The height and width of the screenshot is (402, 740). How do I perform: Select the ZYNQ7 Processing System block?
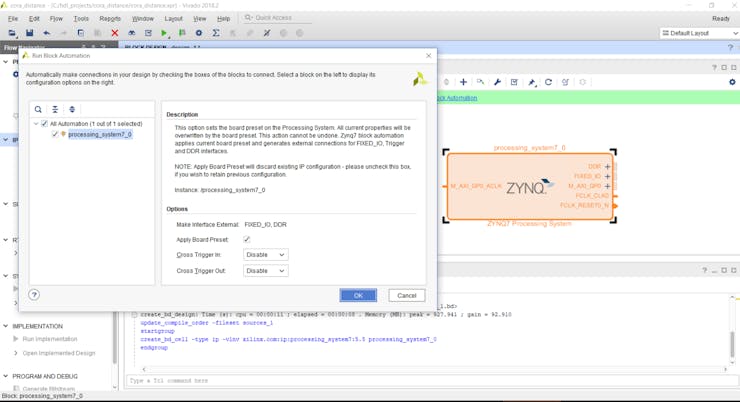(530, 186)
